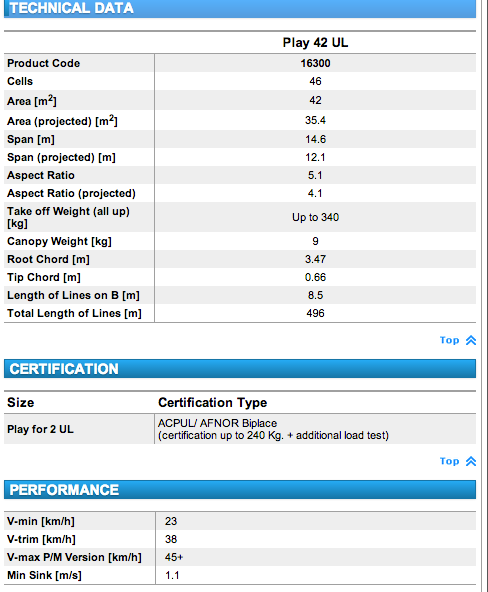
Task: Click the PERFORMANCE section header bar
Action: point(240,489)
